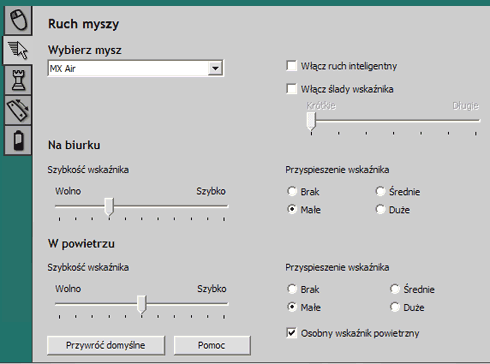Select Średnie acceleration under W powietrzu
The width and height of the screenshot is (490, 364).
pos(395,289)
